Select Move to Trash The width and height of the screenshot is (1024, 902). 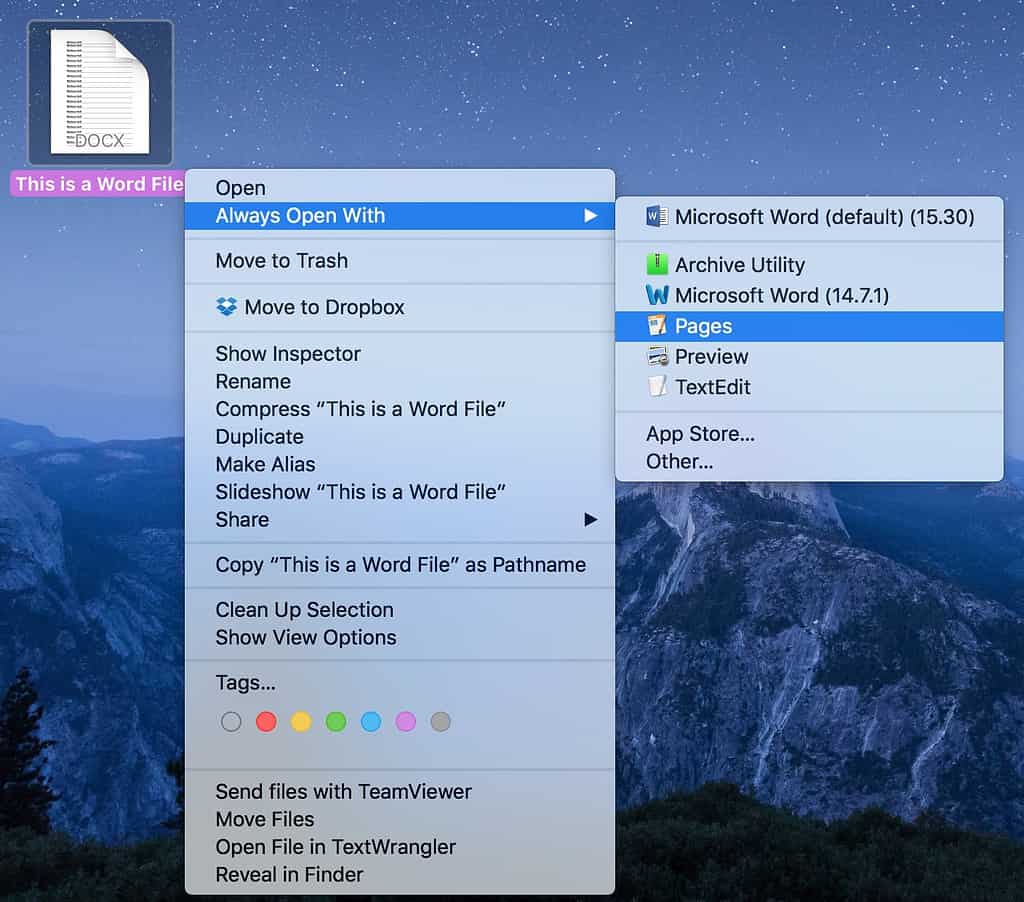pos(281,261)
